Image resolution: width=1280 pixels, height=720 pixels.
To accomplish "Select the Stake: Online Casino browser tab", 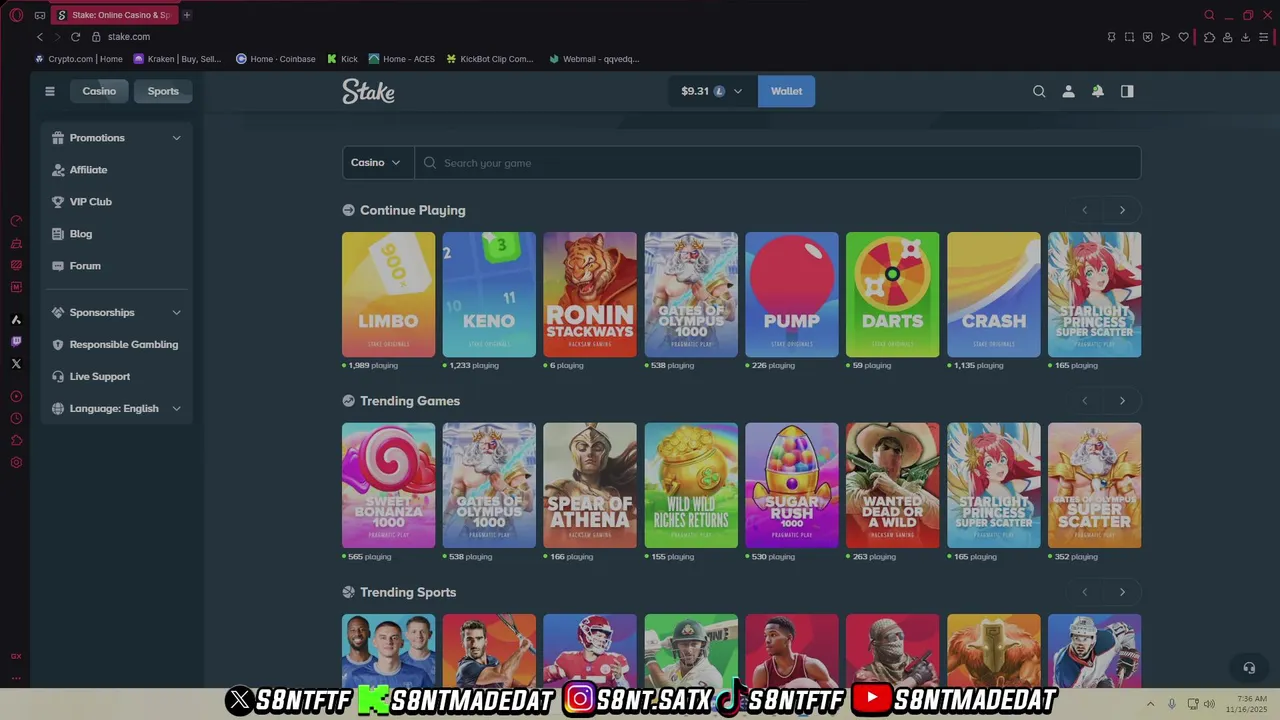I will [114, 15].
